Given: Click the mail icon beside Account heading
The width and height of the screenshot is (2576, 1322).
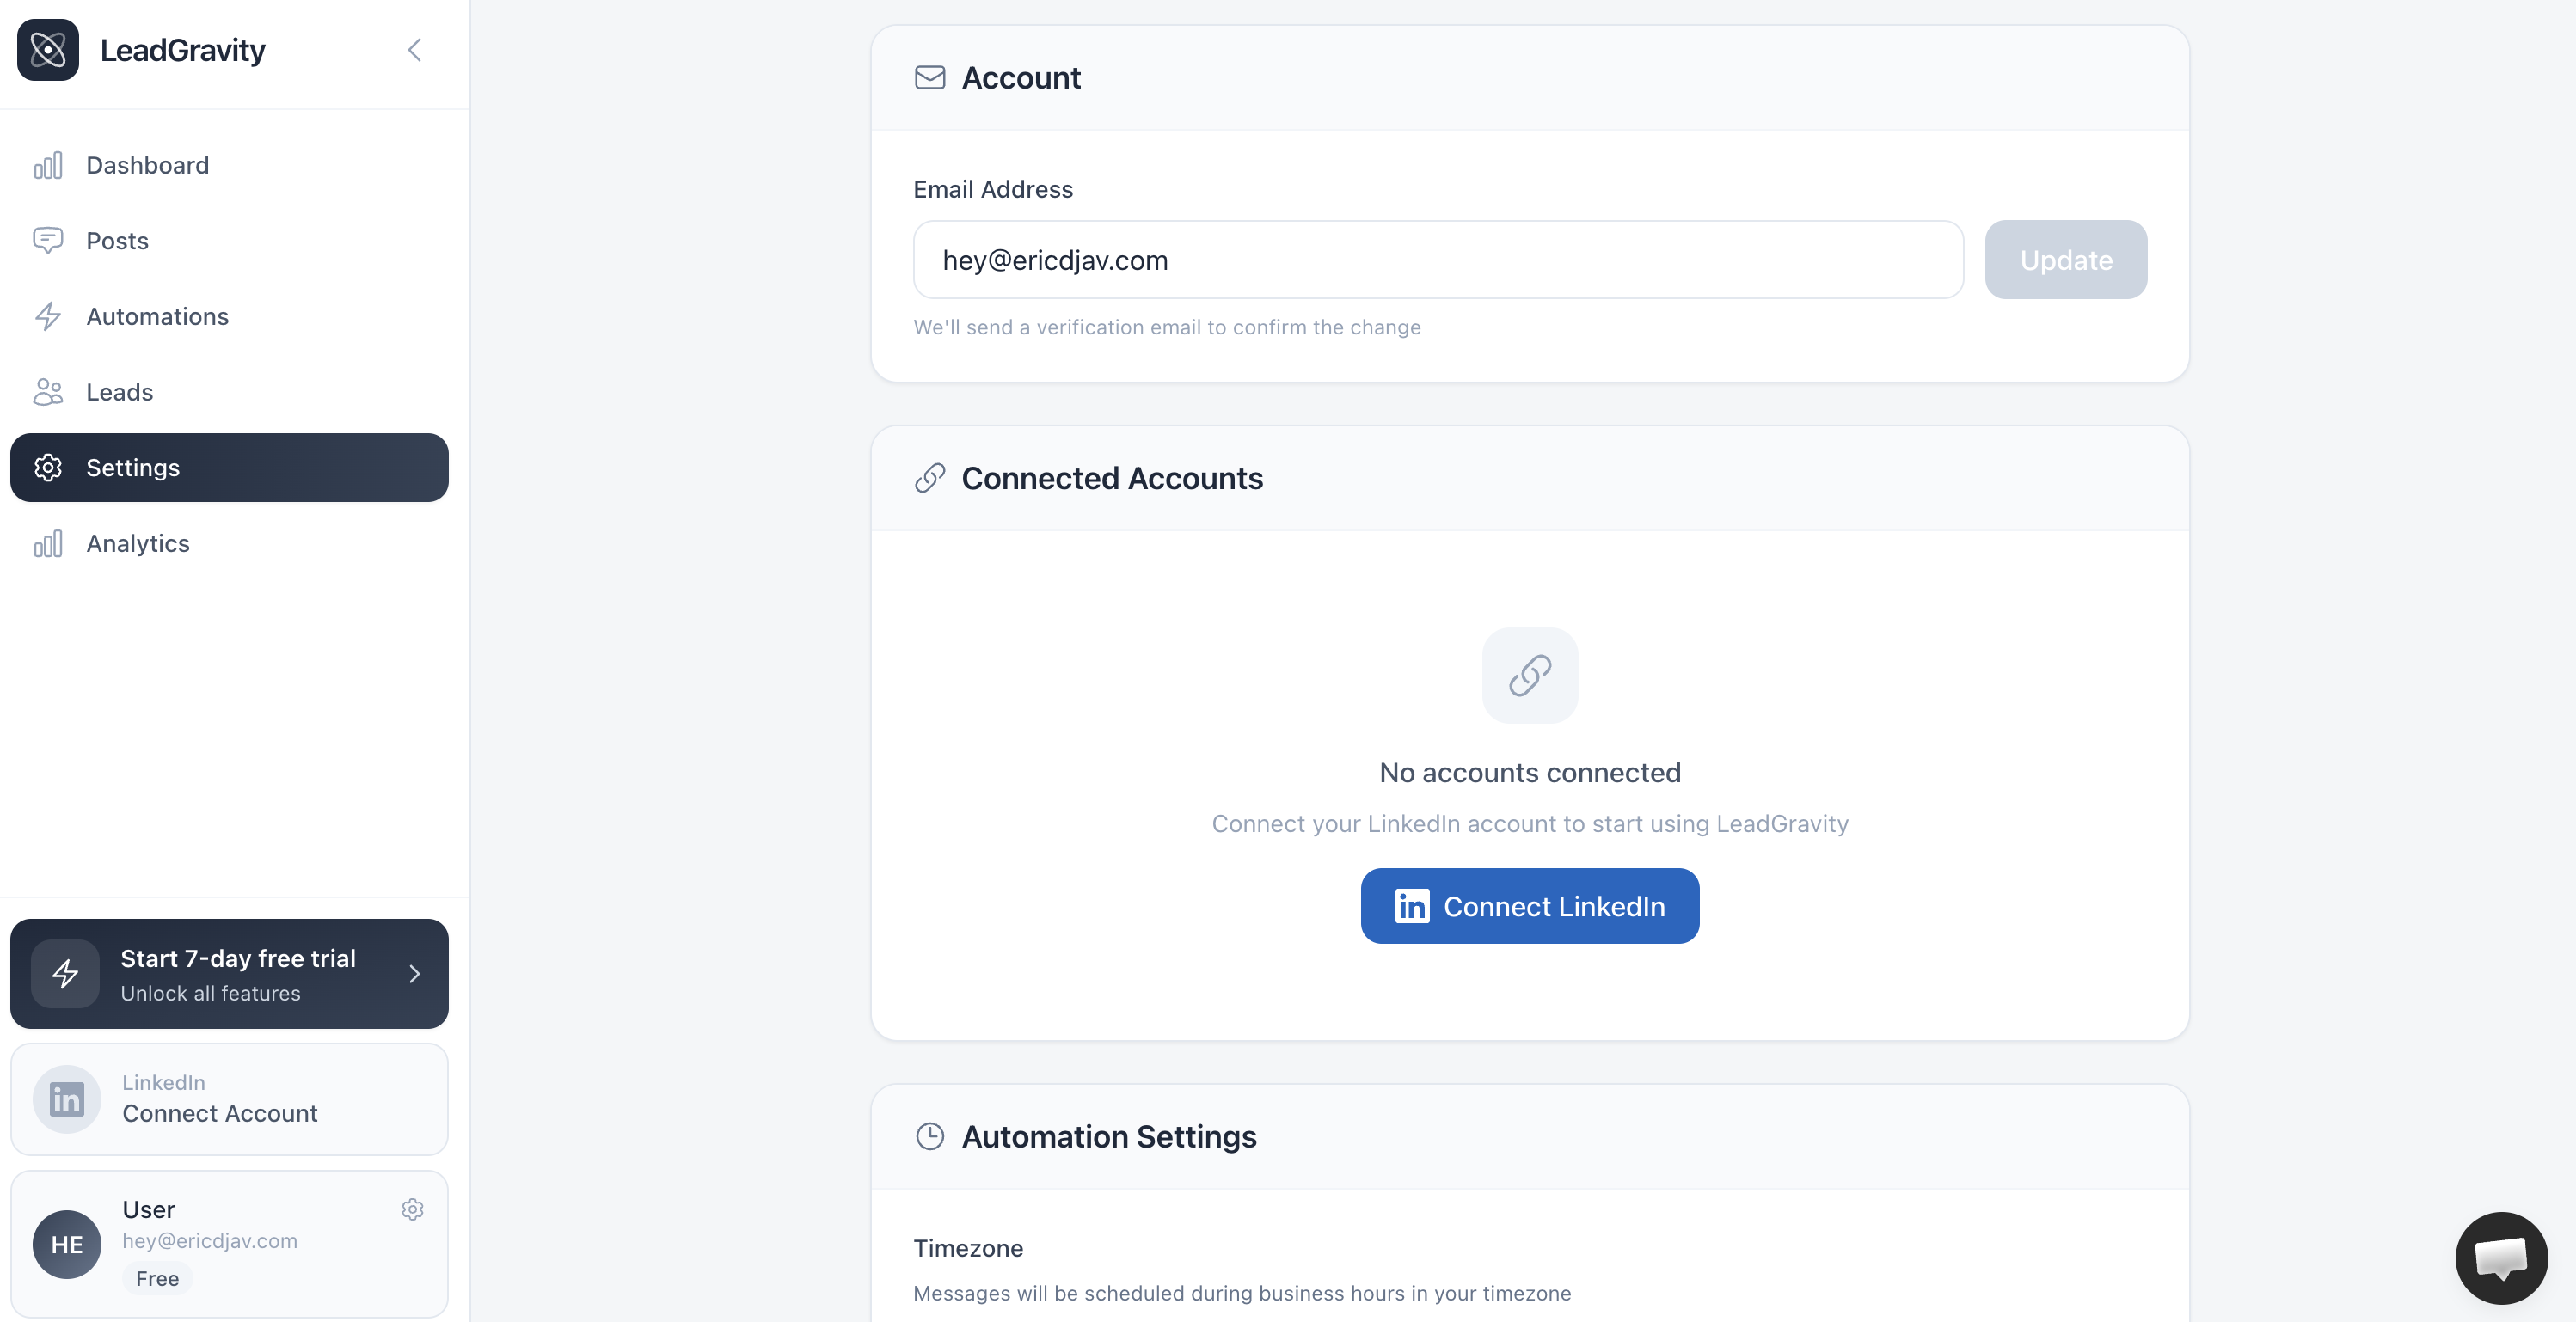Looking at the screenshot, I should pos(929,77).
